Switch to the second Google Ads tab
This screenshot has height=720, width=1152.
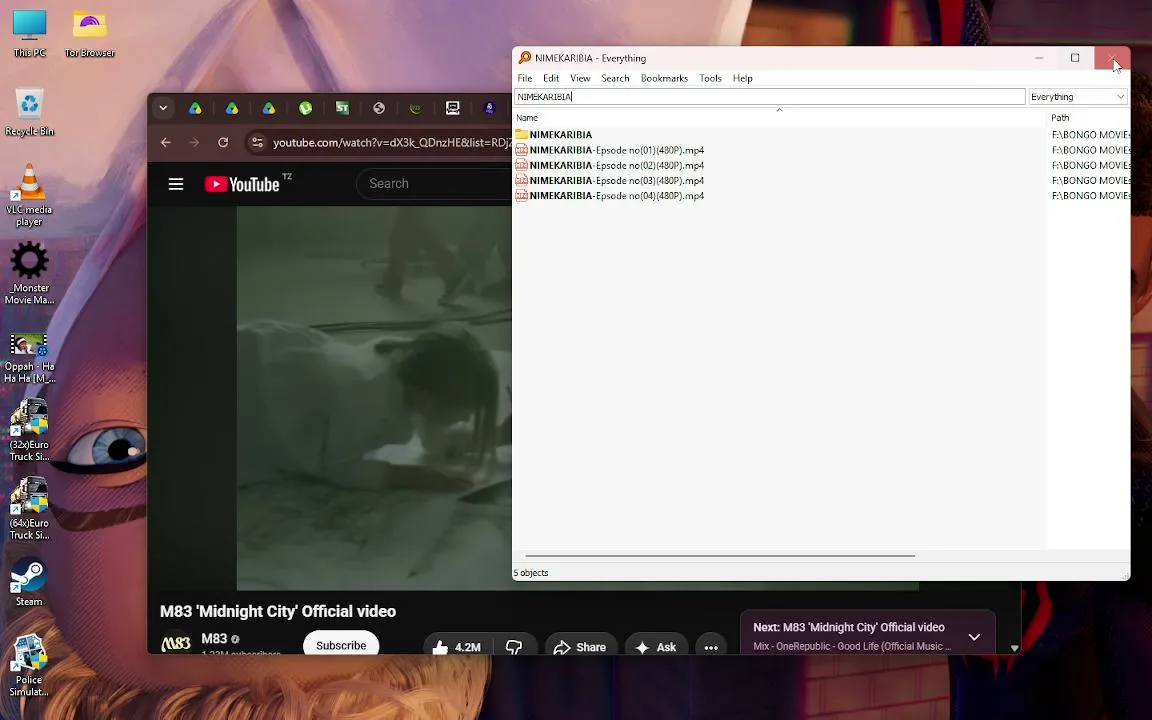[232, 108]
